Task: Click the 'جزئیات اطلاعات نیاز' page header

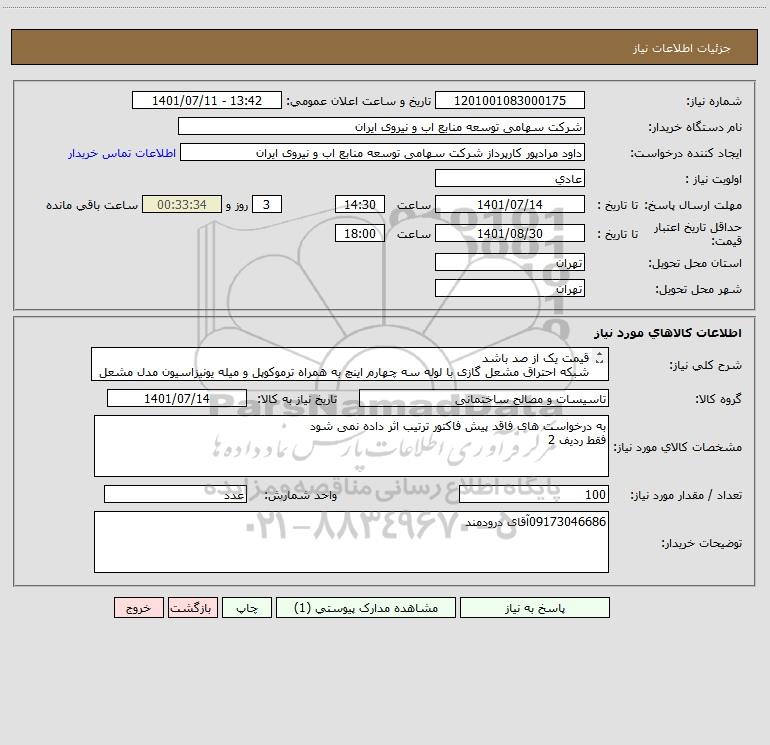Action: click(682, 48)
